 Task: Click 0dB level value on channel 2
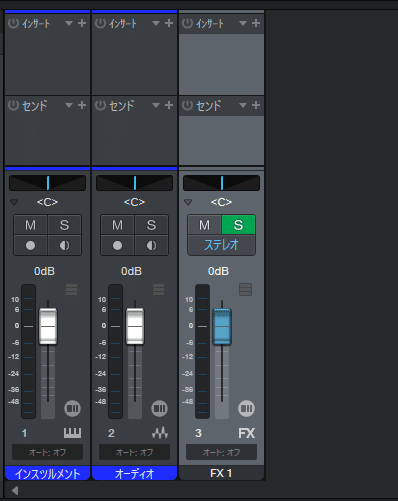pyautogui.click(x=131, y=271)
